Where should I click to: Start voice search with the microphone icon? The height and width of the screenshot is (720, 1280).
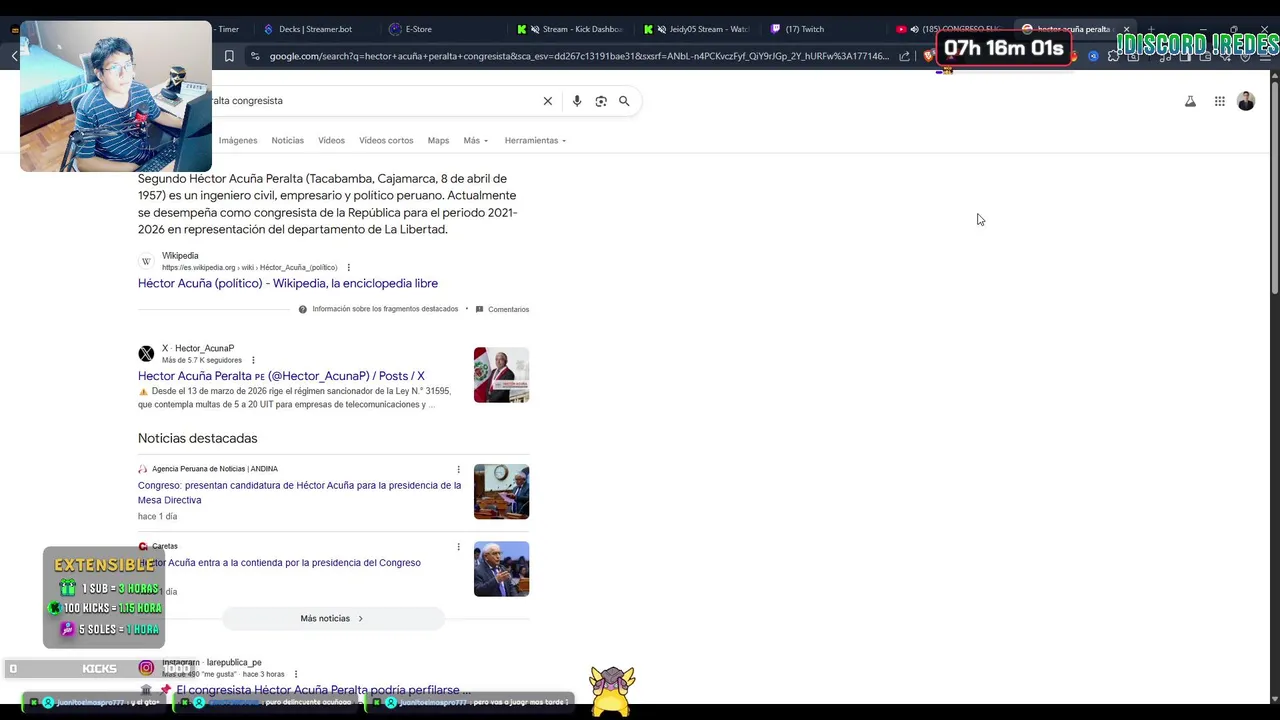(577, 101)
